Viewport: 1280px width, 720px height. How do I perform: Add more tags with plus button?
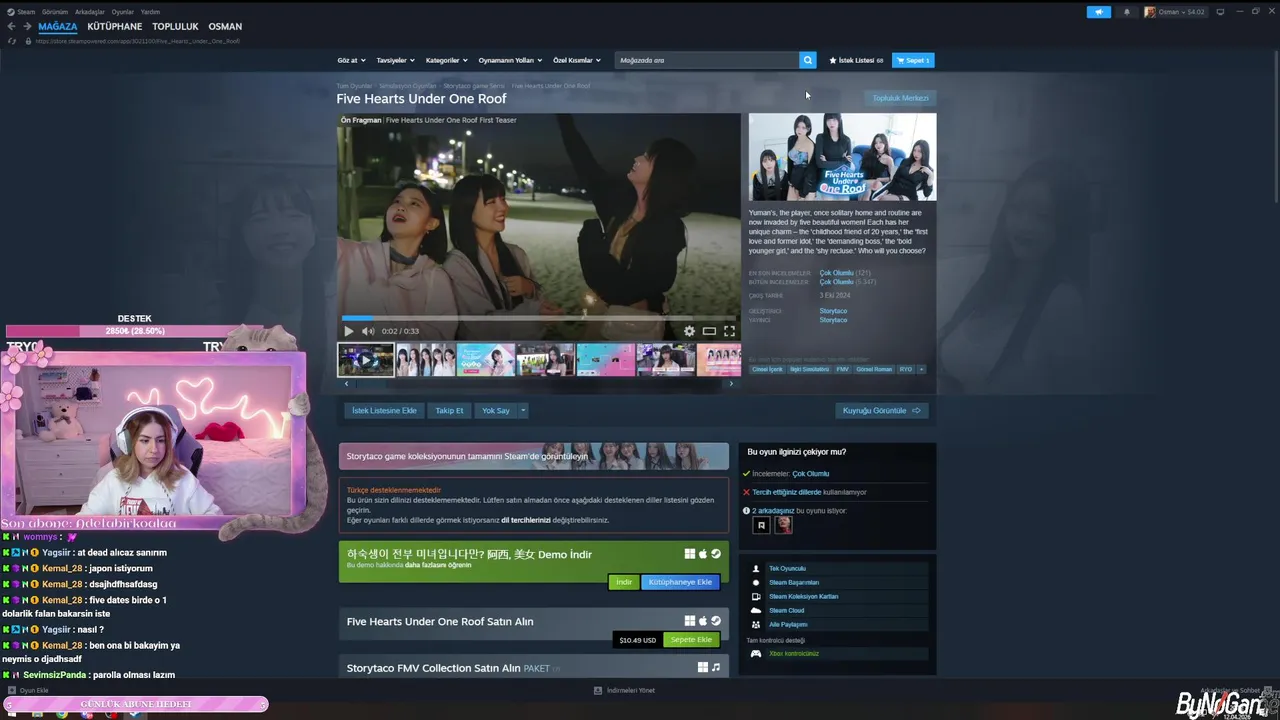pyautogui.click(x=921, y=369)
